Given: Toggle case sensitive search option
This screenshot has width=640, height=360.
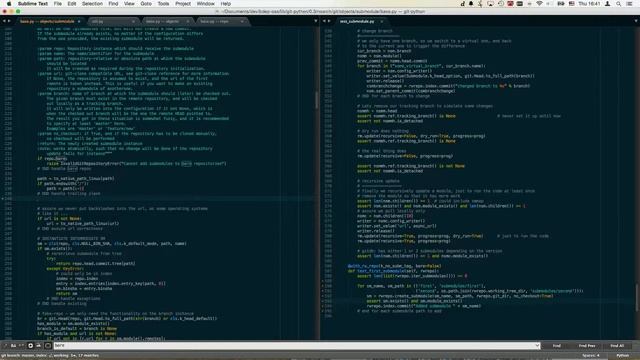Looking at the screenshot, I should [13, 345].
